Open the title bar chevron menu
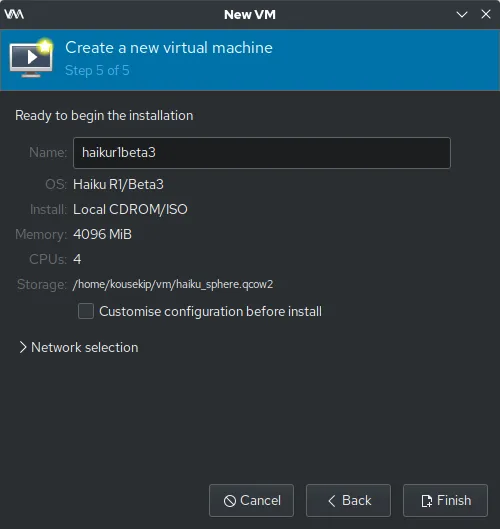The width and height of the screenshot is (500, 529). 462,14
